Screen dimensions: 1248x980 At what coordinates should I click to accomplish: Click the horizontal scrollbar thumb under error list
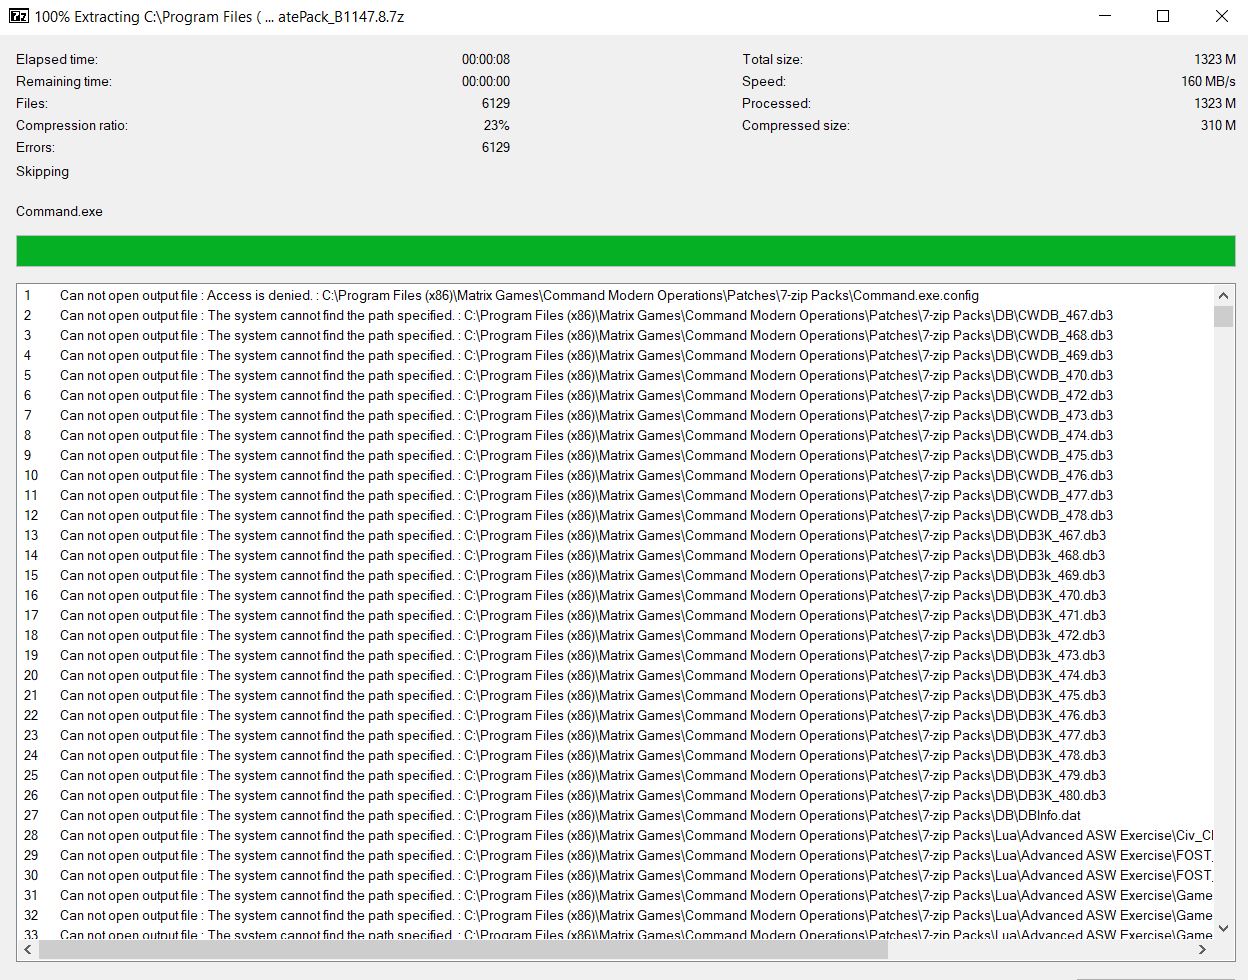[x=463, y=950]
